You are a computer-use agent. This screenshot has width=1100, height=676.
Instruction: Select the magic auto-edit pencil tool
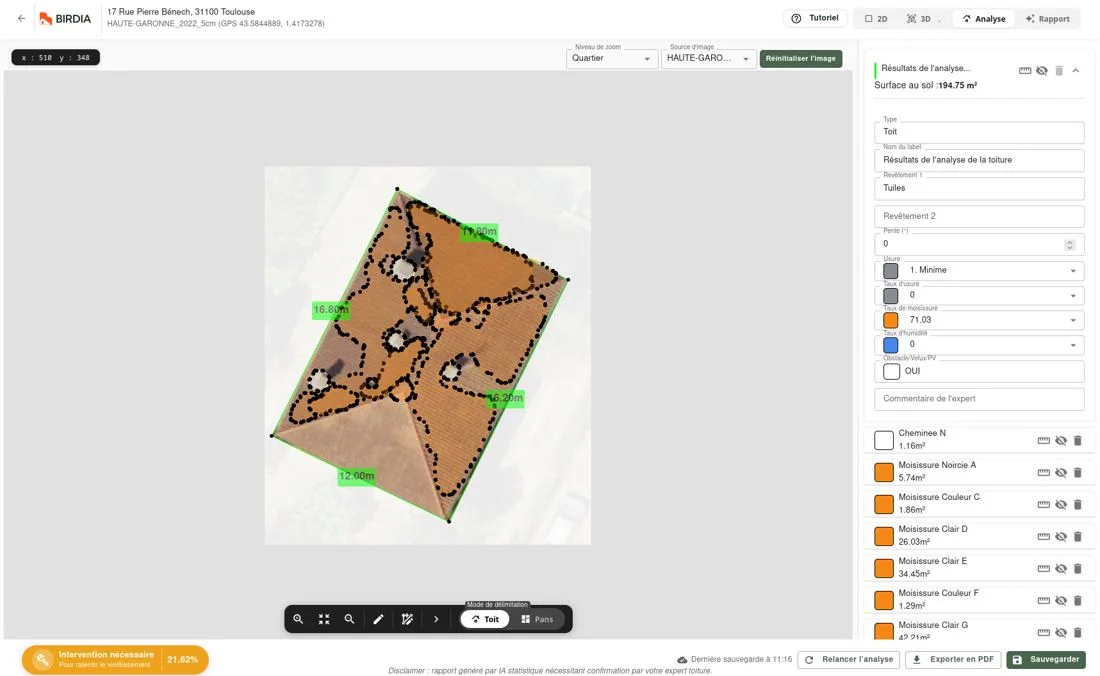pos(407,619)
